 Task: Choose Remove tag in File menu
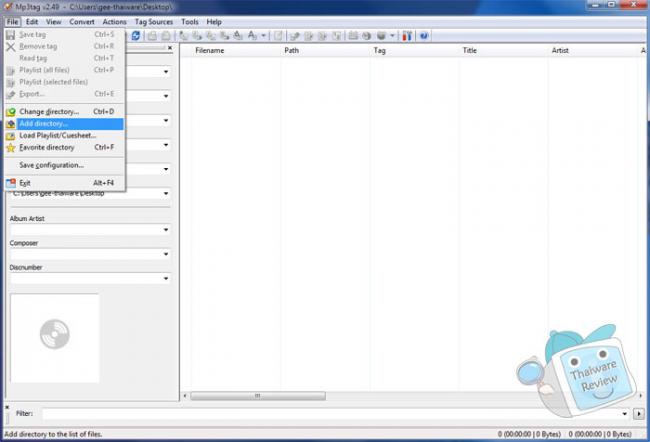coord(65,46)
